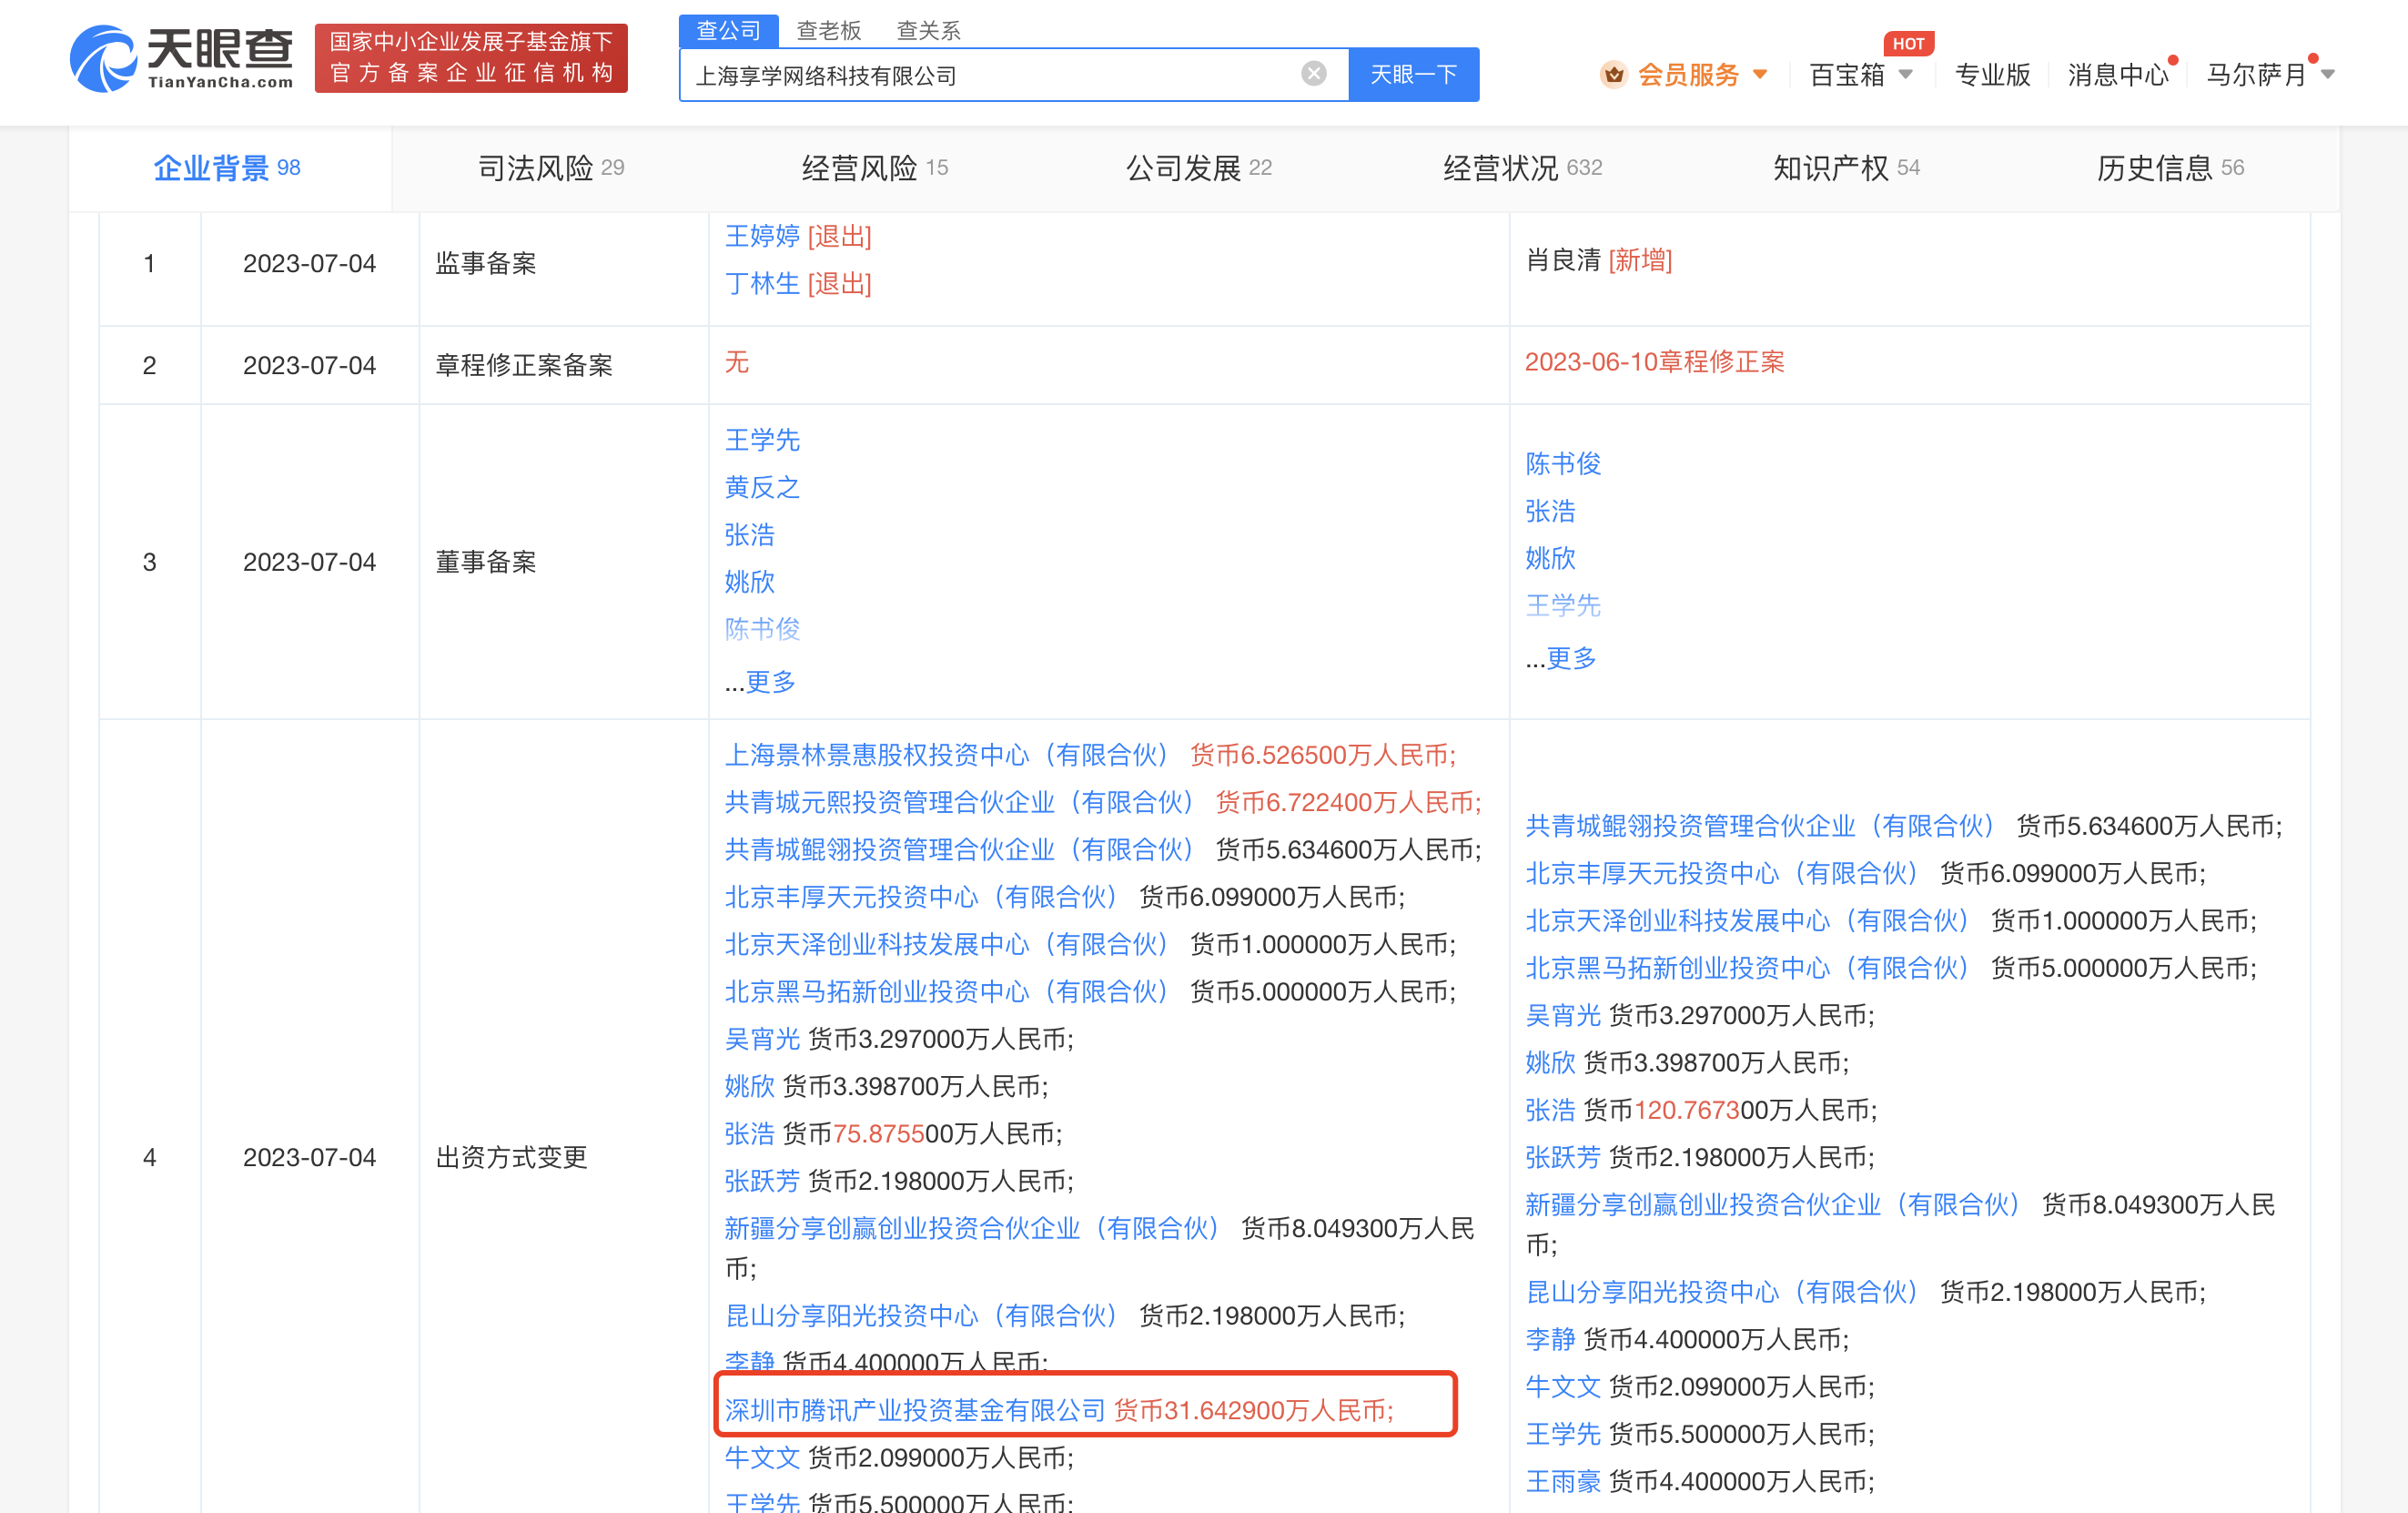
Task: Click 2023-06-10章程修正案 text
Action: coord(1654,362)
